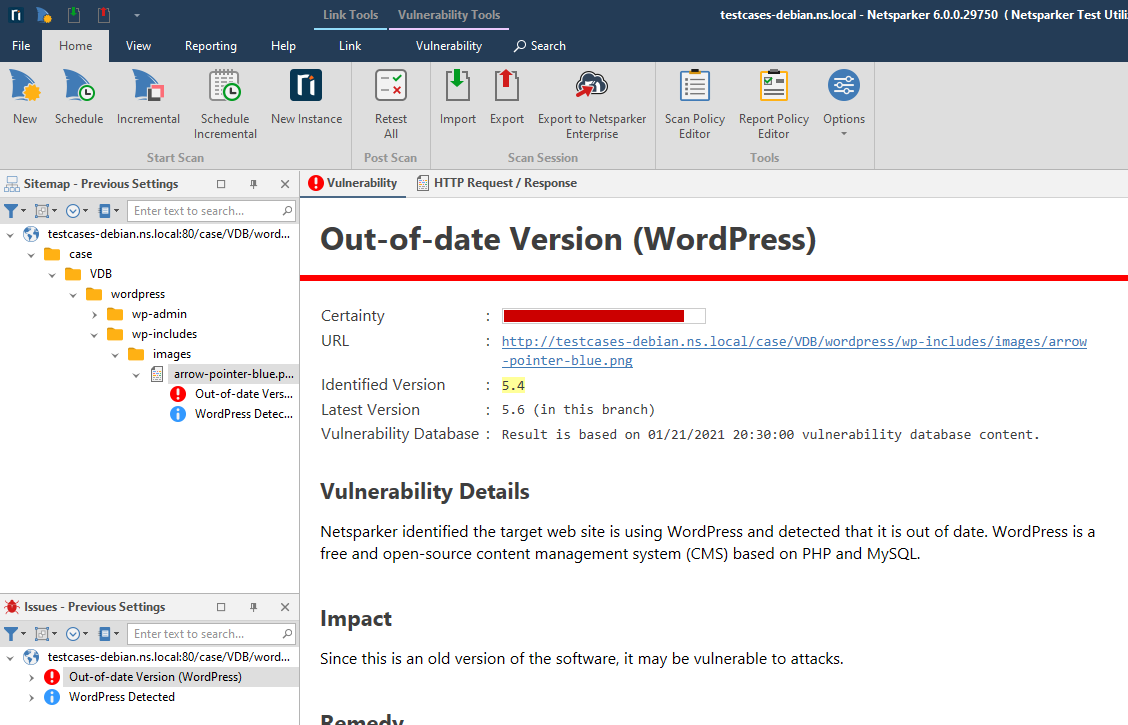Click the Sitemap search text field
The width and height of the screenshot is (1128, 725).
pos(210,210)
